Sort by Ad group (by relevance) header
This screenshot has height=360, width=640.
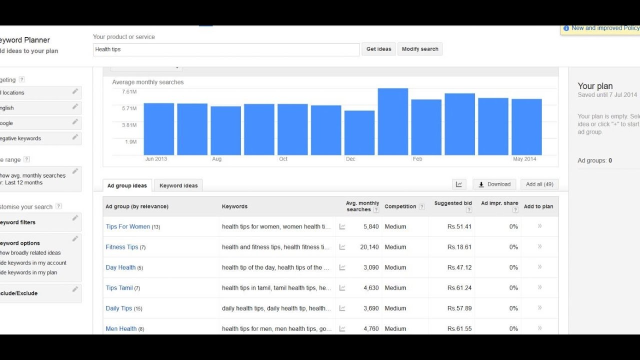(137, 207)
